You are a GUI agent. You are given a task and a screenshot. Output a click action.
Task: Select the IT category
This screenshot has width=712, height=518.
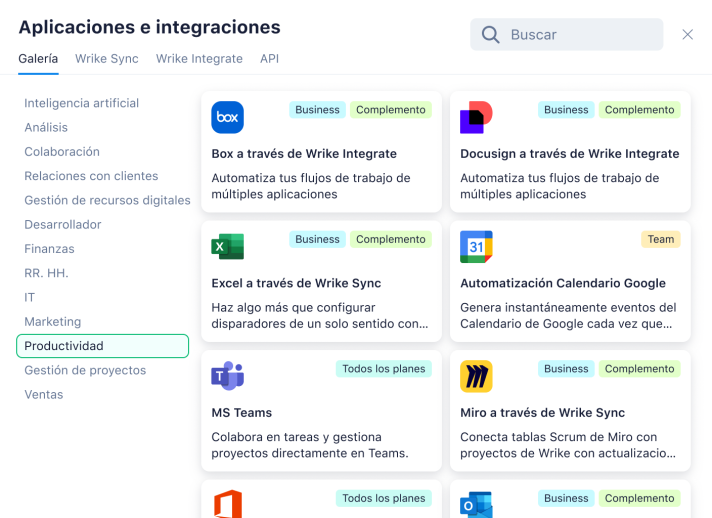[30, 297]
